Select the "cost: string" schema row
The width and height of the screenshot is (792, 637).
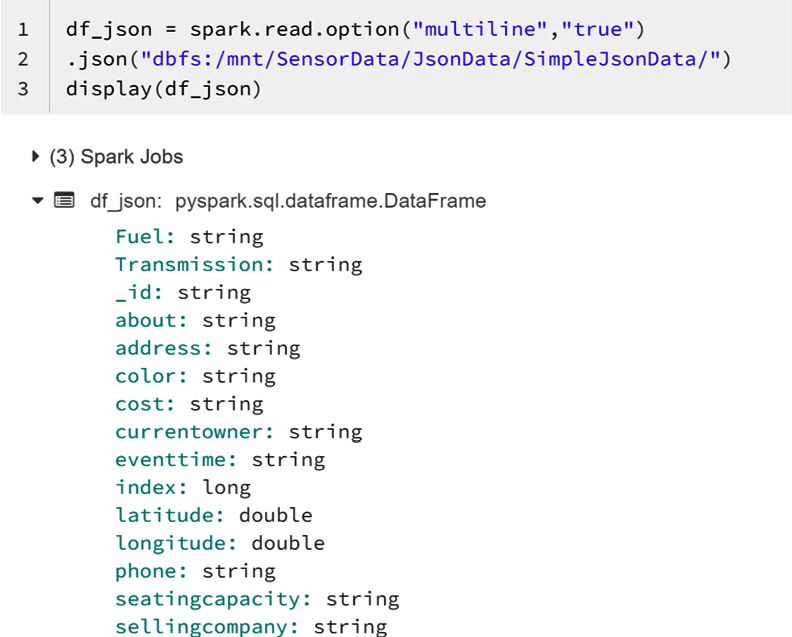189,404
